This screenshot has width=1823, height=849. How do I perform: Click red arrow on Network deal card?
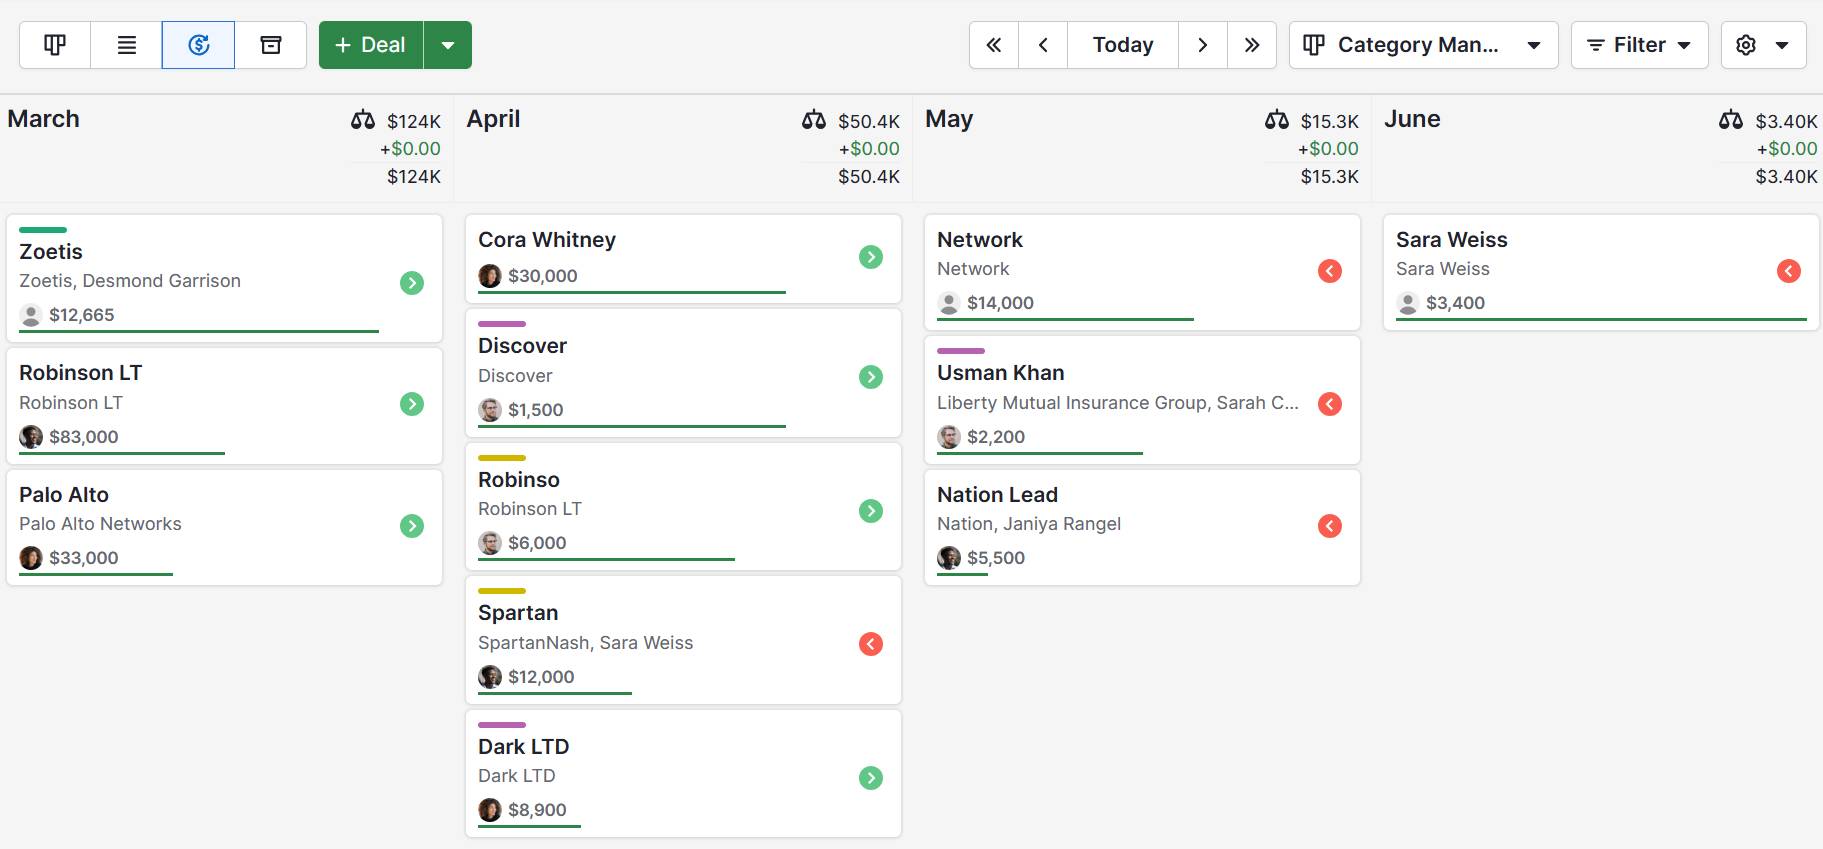click(x=1330, y=271)
